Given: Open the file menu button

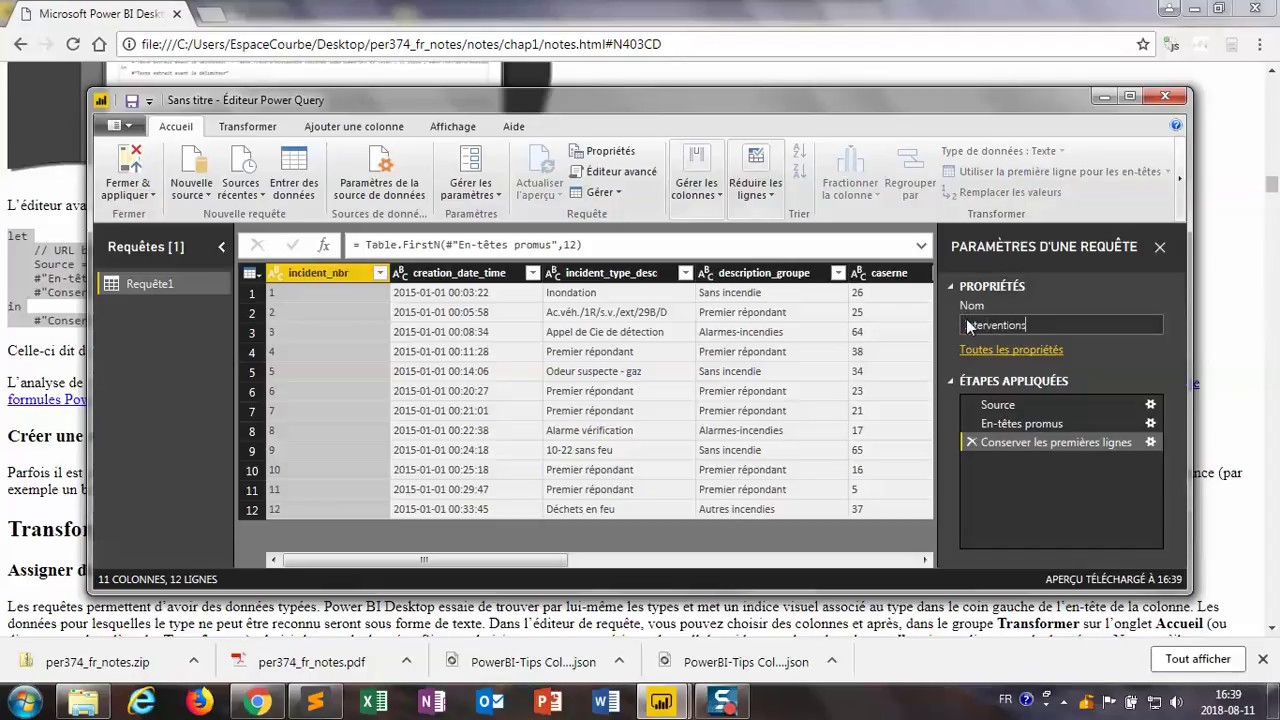Looking at the screenshot, I should 118,126.
